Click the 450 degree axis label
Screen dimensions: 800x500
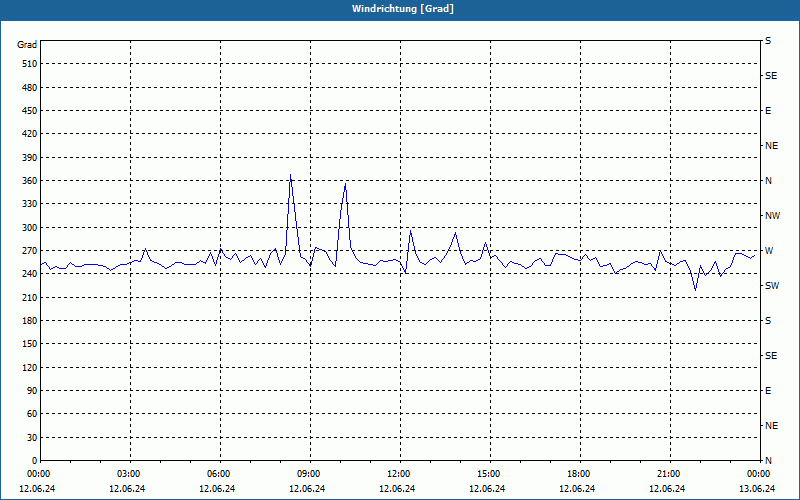[30, 111]
